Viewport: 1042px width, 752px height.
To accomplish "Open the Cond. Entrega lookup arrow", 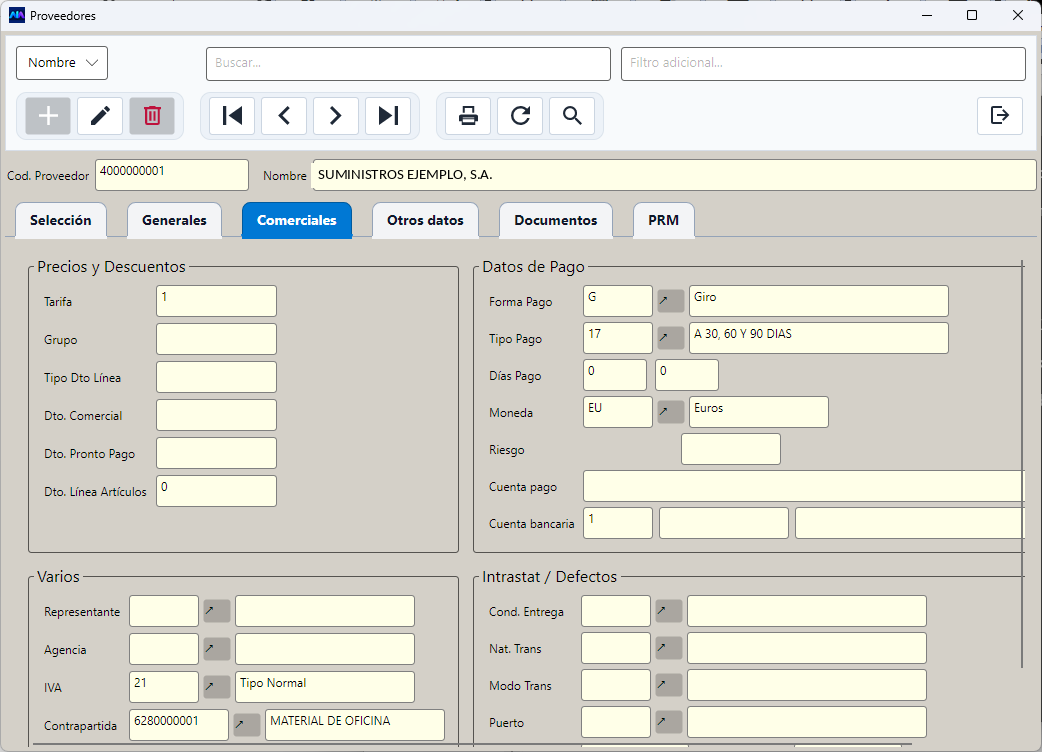I will coord(669,611).
